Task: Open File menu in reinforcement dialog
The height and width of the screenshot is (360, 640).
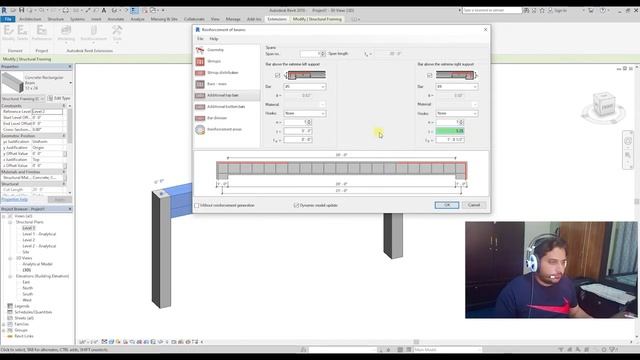Action: click(x=200, y=39)
